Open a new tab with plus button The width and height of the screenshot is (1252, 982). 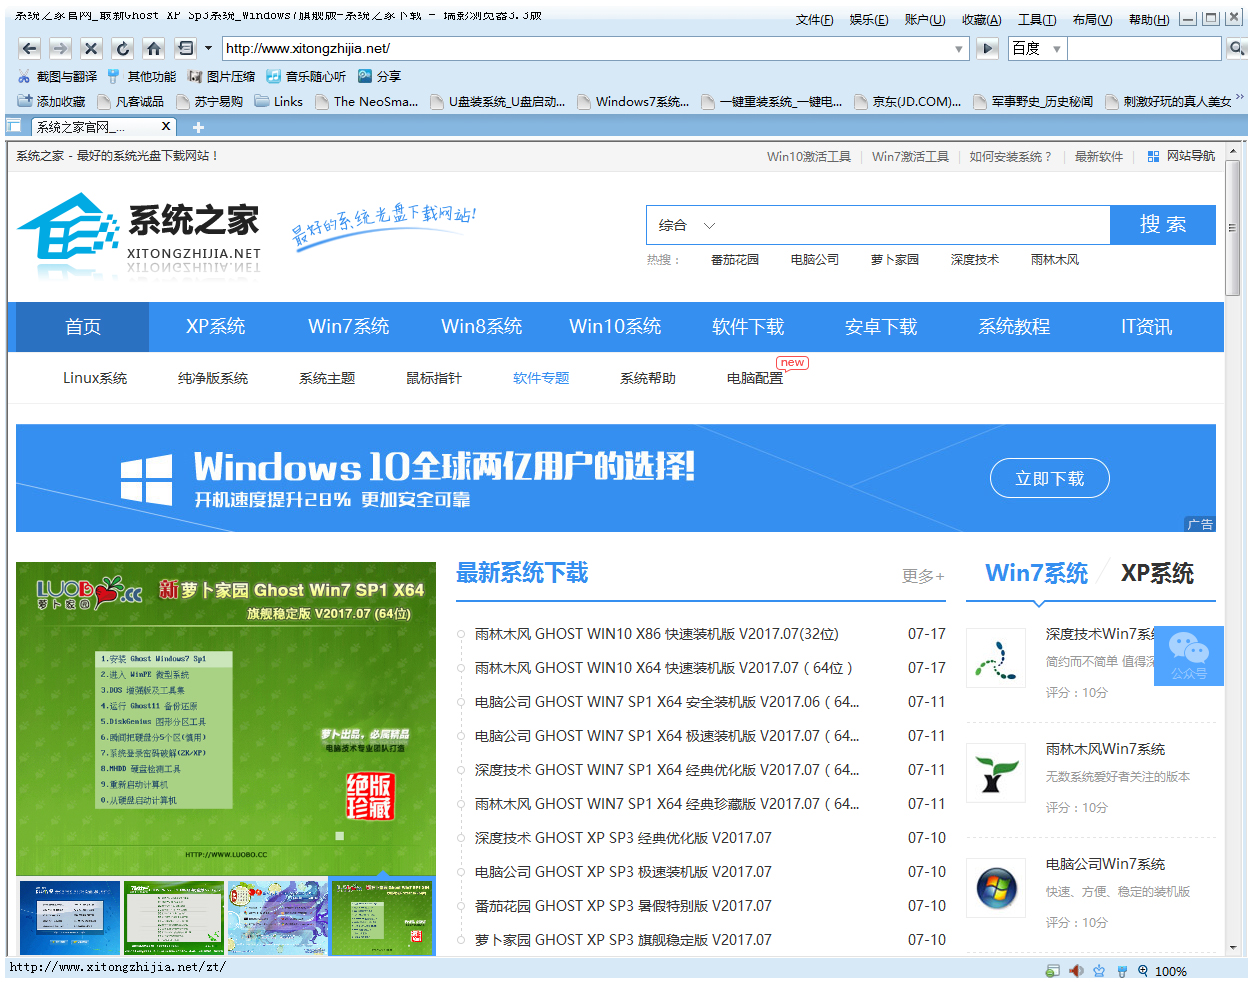(x=198, y=127)
